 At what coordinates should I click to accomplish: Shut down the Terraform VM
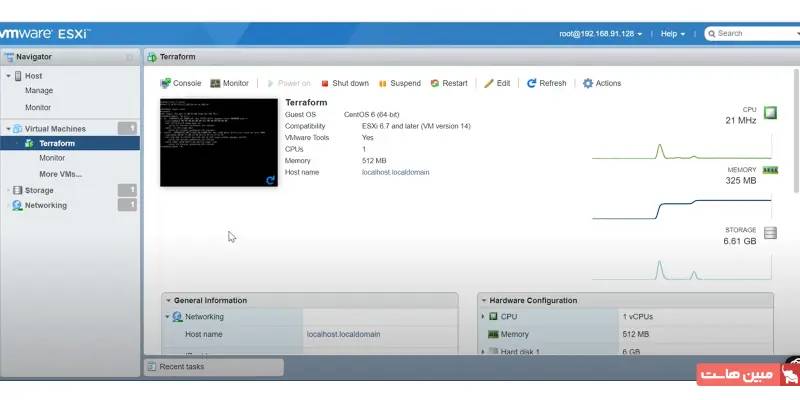tap(344, 83)
